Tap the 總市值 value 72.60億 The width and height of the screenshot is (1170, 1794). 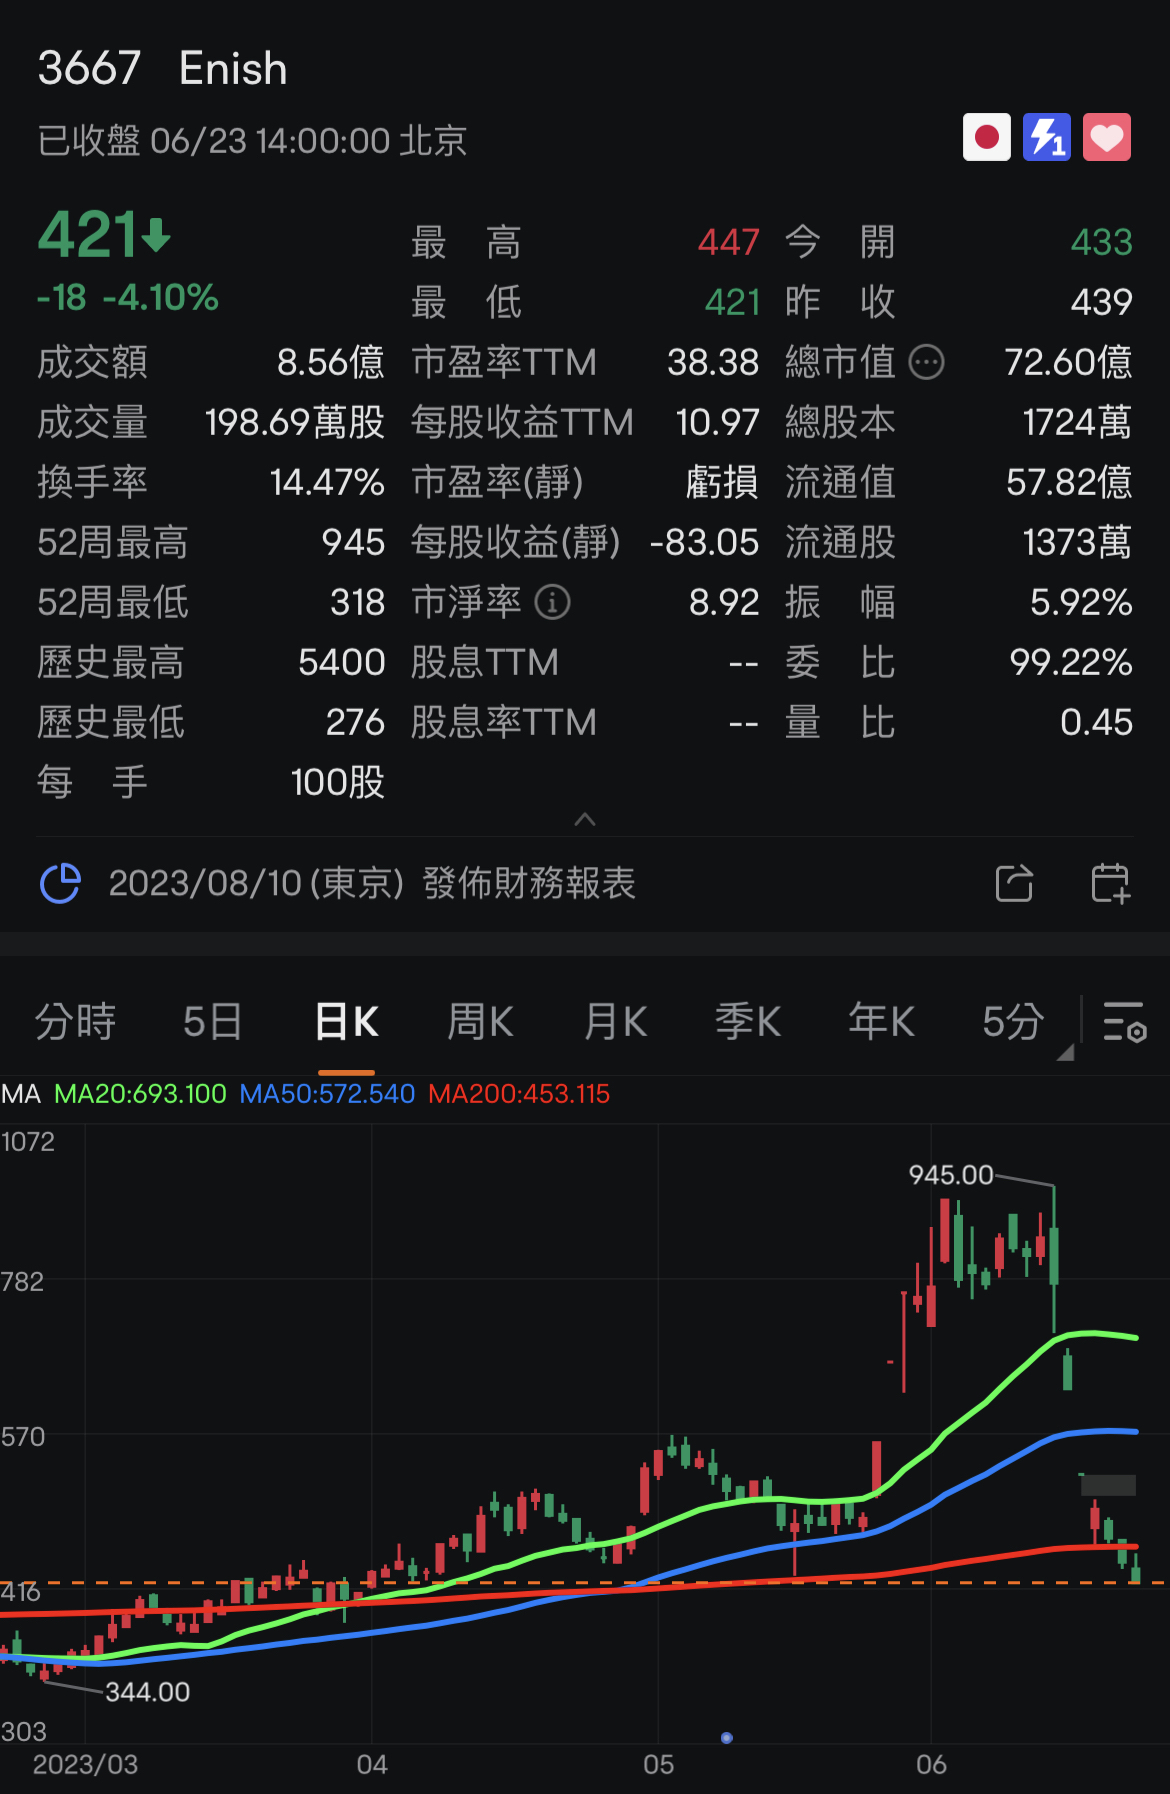tap(1068, 362)
